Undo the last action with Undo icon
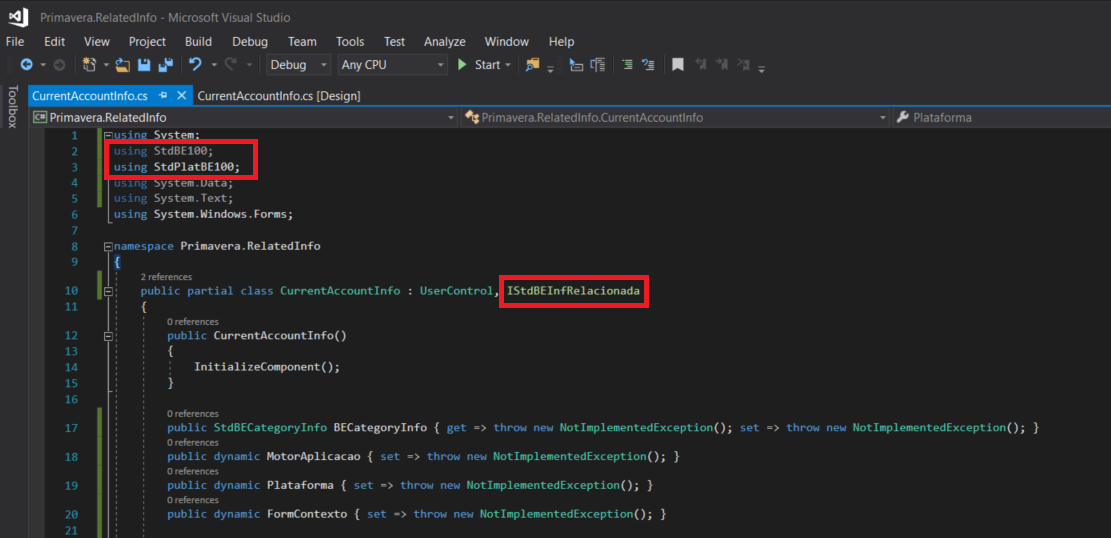Screen dimensions: 1111x538 (x=196, y=65)
